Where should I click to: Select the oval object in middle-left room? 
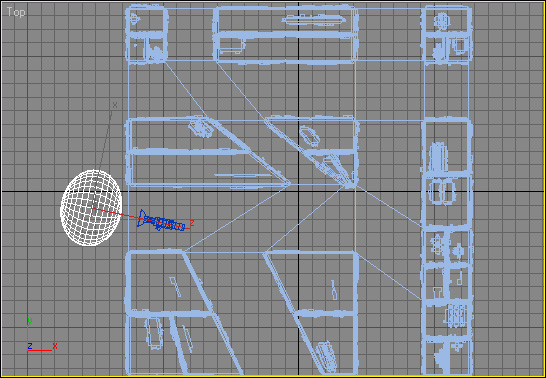coord(201,128)
